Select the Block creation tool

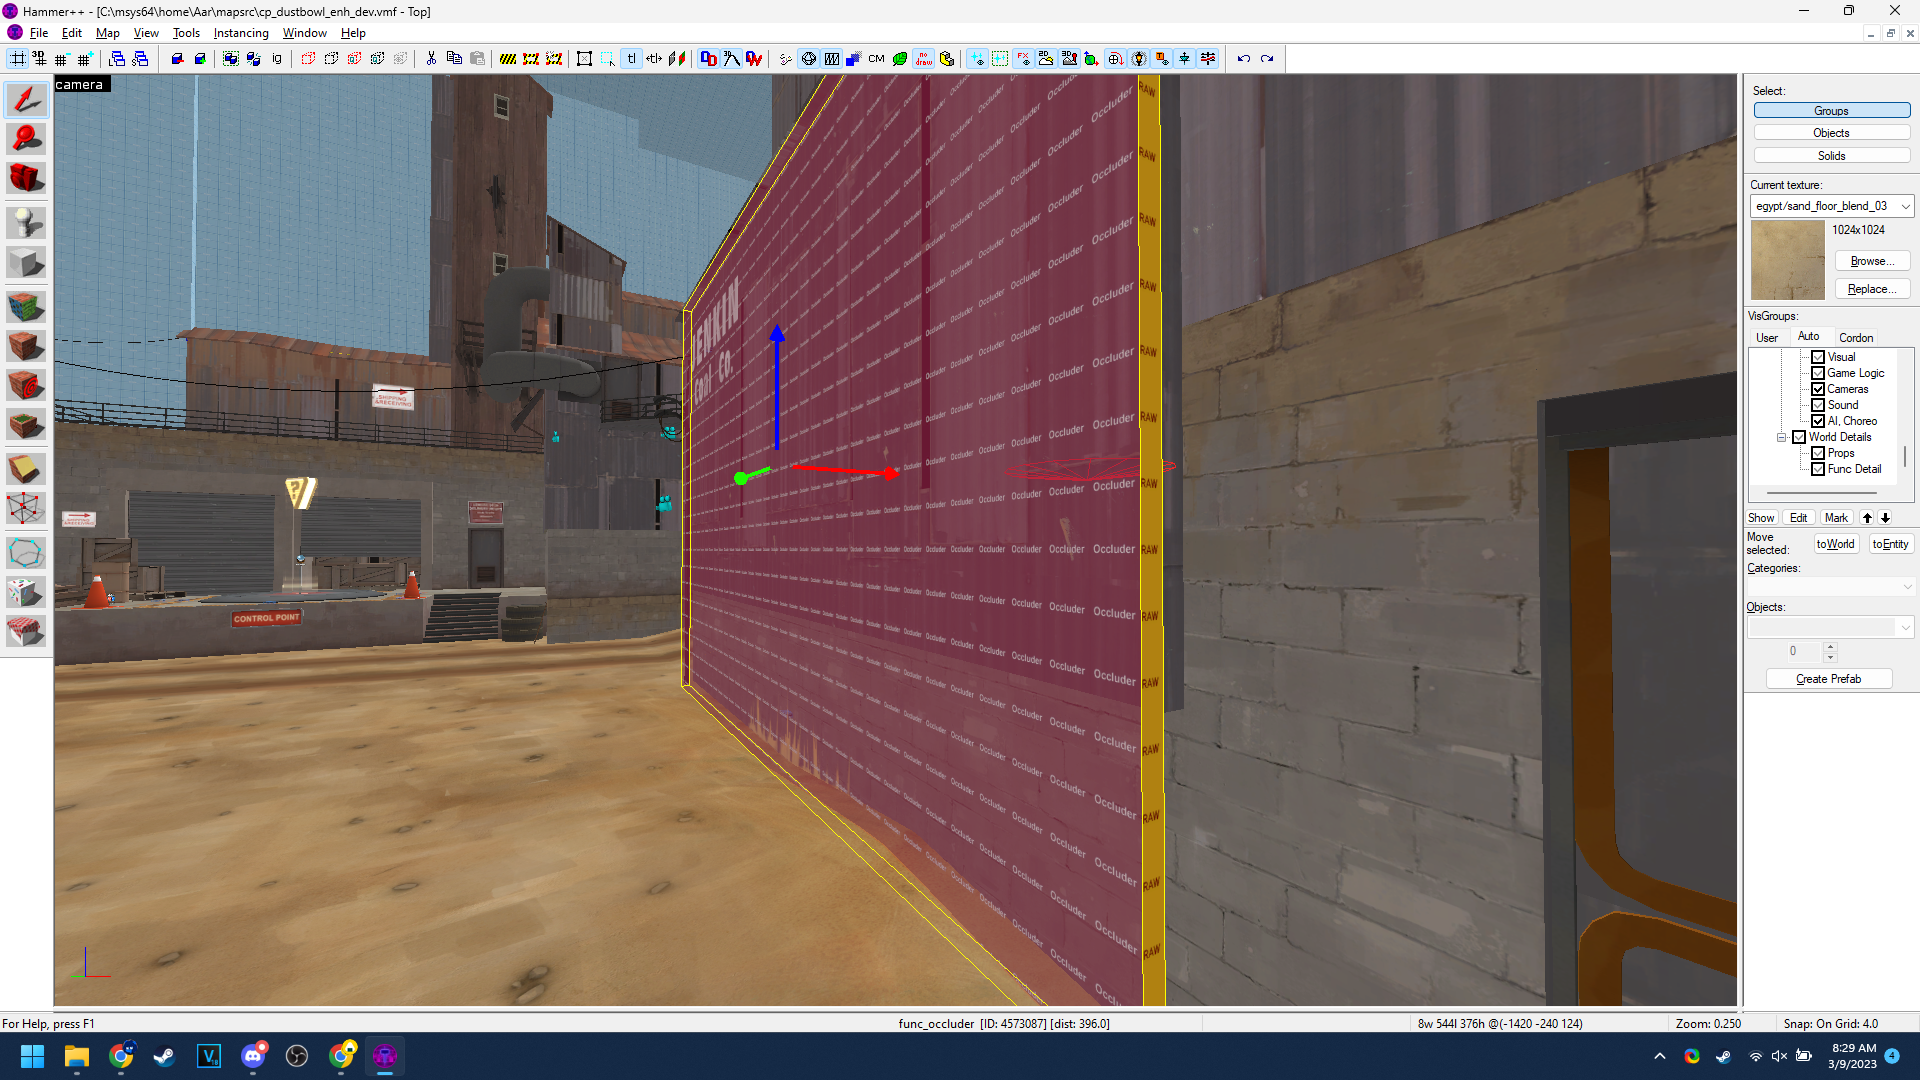coord(26,262)
